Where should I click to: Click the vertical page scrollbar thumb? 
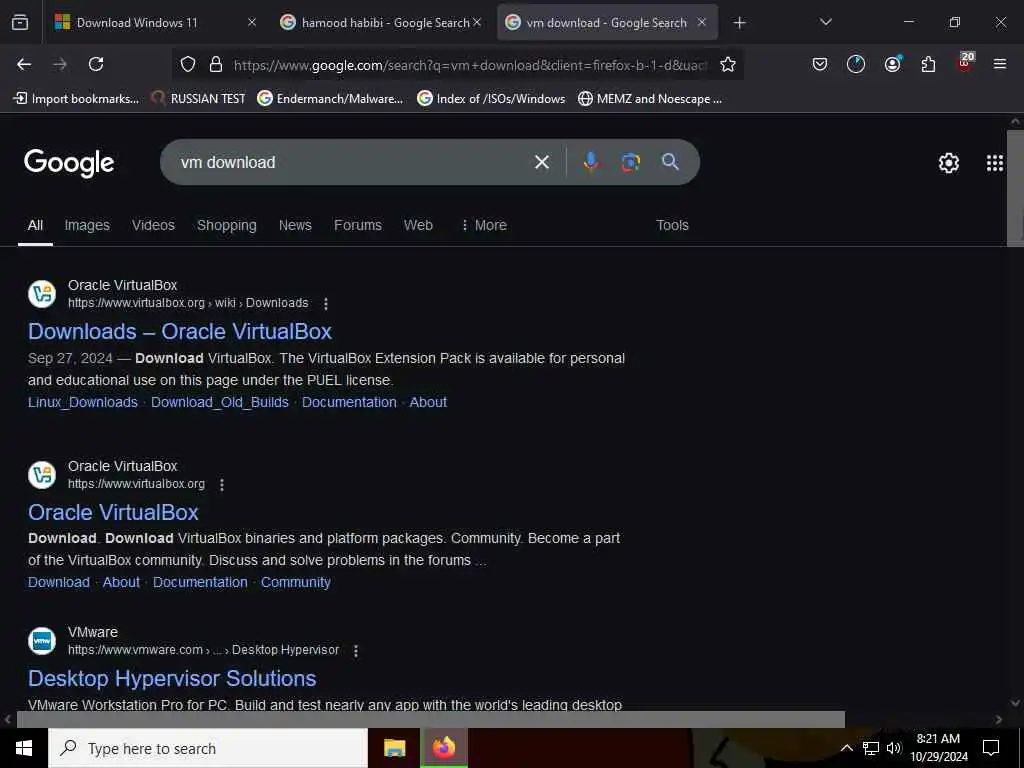click(1015, 188)
